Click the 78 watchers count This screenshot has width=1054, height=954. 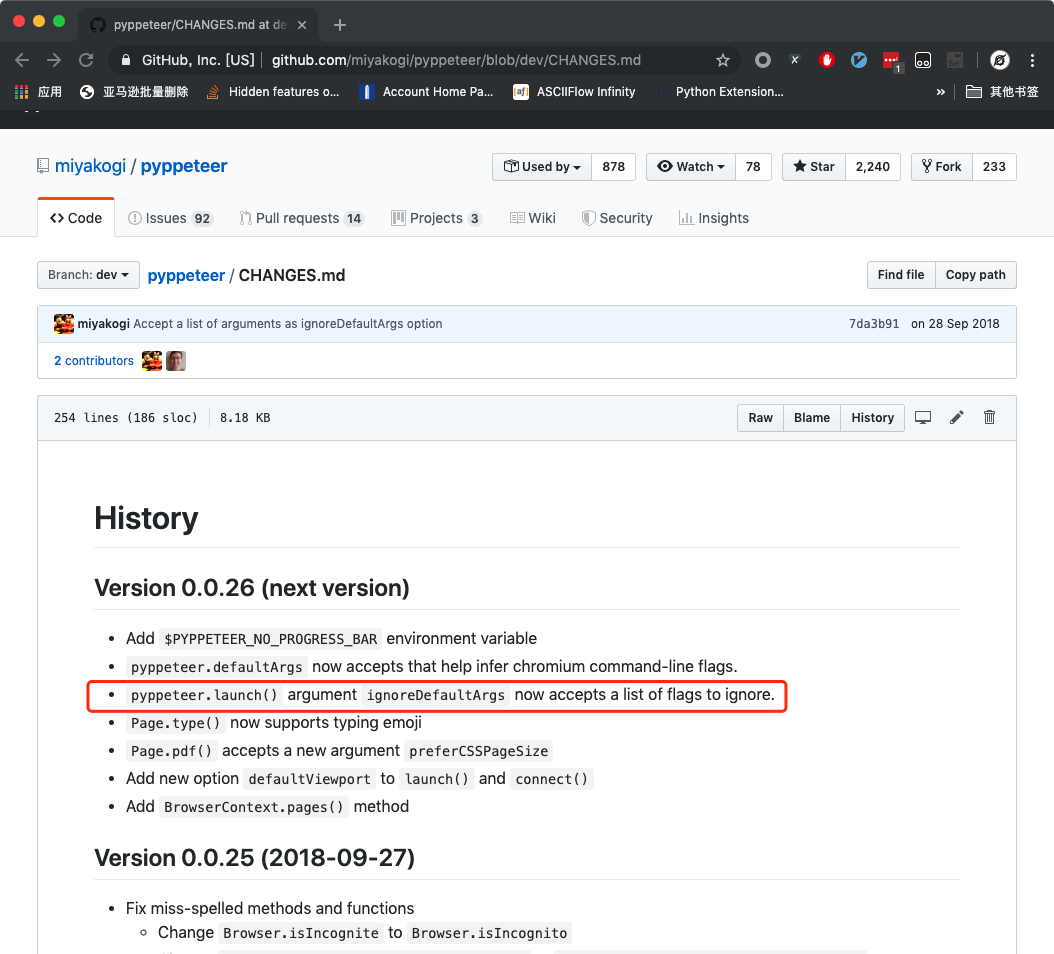click(753, 167)
